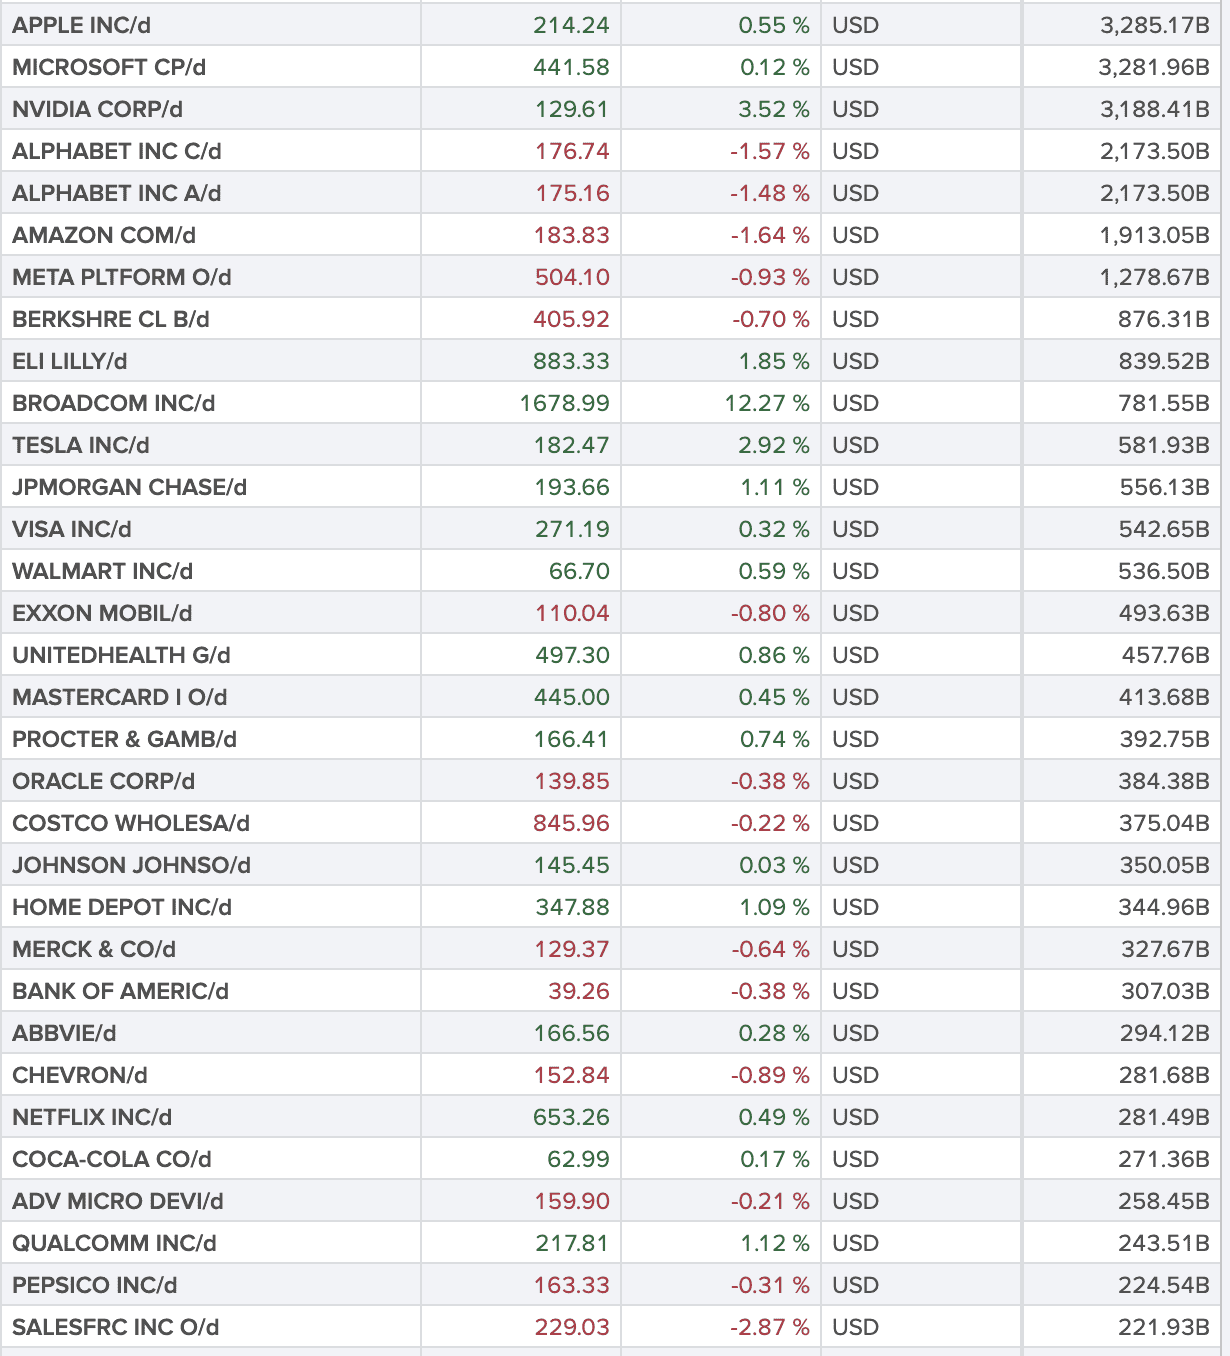Click Eli Lilly market cap 839.52B

[x=1165, y=361]
